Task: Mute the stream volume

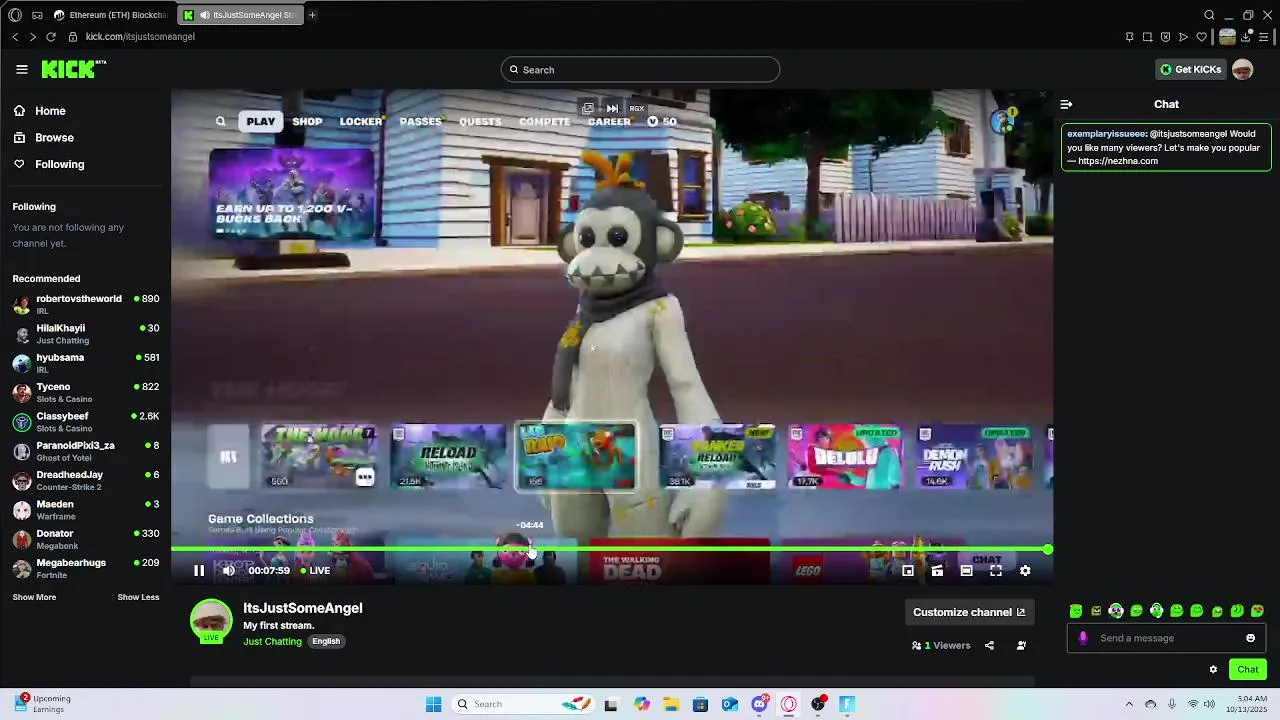Action: pos(229,570)
